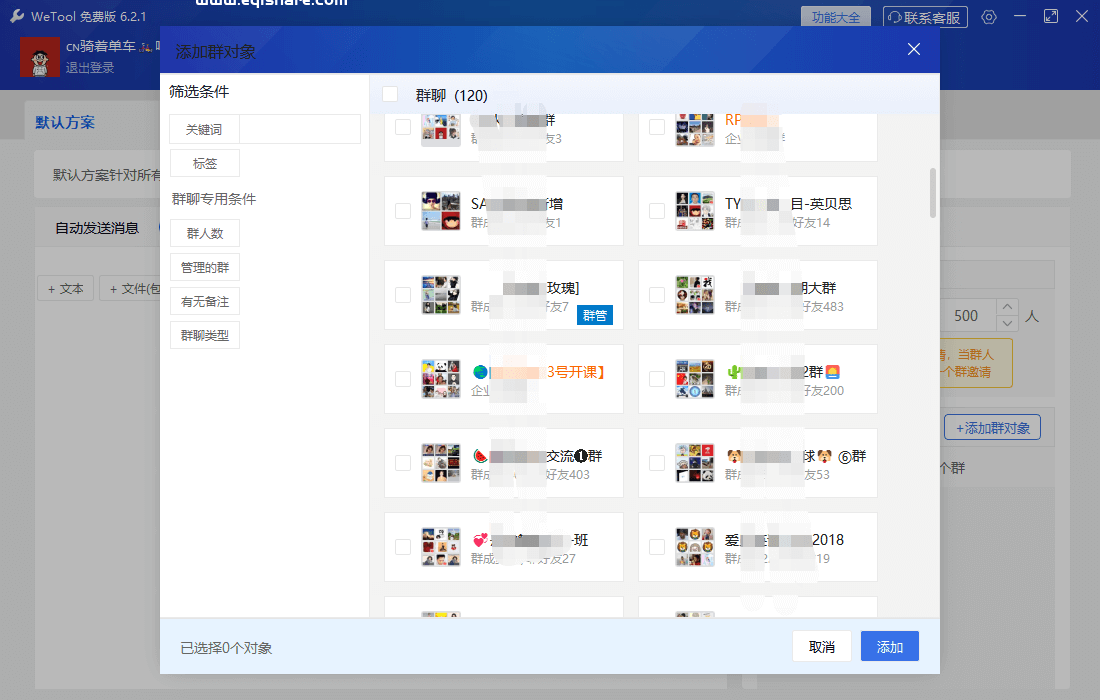Check the select-all 群聊 (120) checkbox
This screenshot has height=700, width=1100.
click(x=390, y=93)
